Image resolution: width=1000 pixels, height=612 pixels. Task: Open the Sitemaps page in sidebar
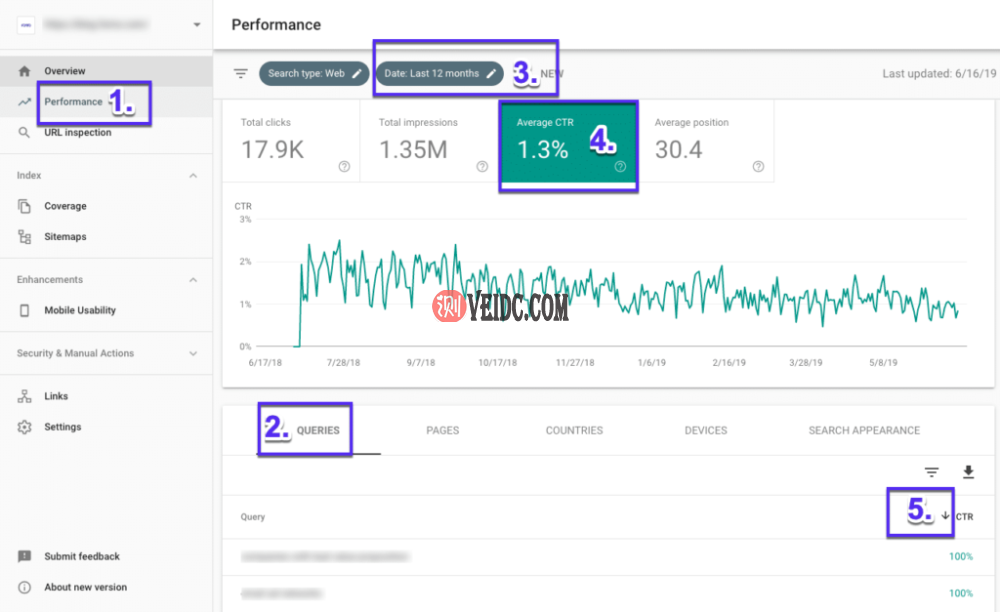(65, 237)
